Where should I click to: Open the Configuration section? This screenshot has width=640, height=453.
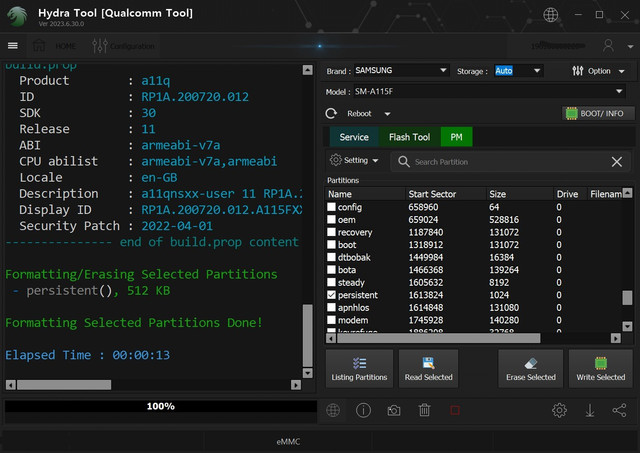click(123, 46)
